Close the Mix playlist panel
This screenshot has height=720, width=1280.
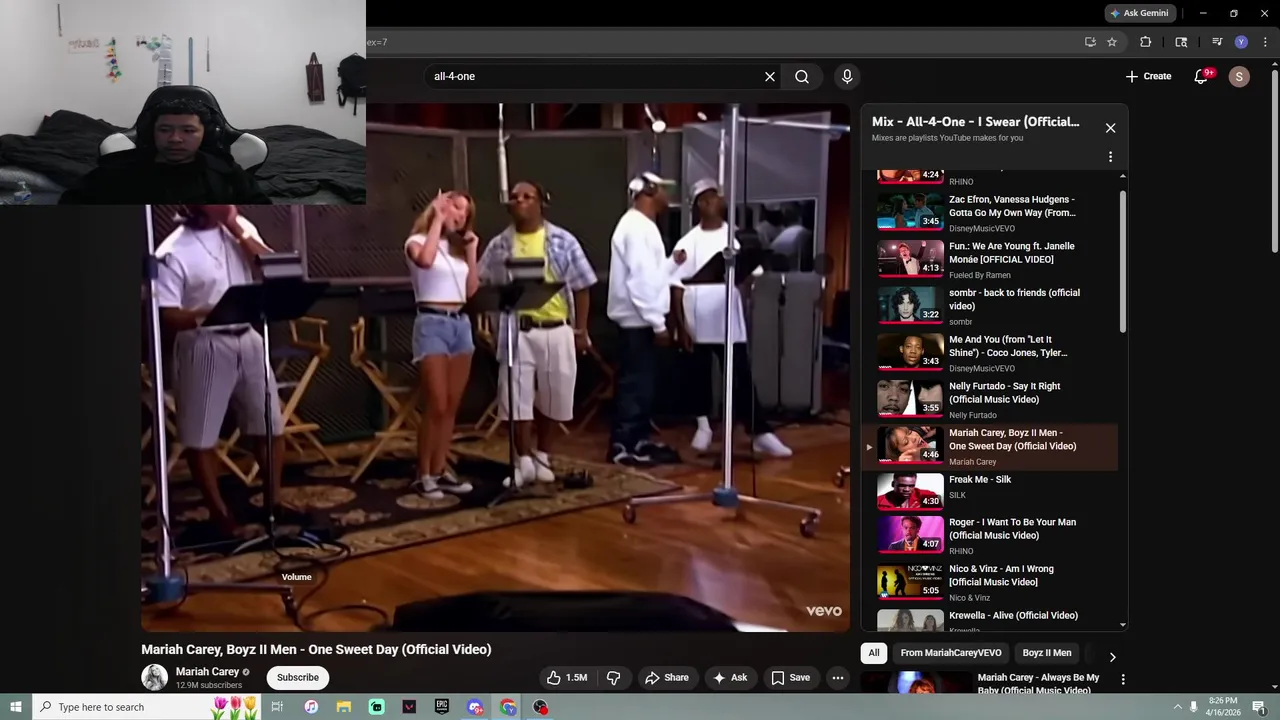(x=1110, y=128)
